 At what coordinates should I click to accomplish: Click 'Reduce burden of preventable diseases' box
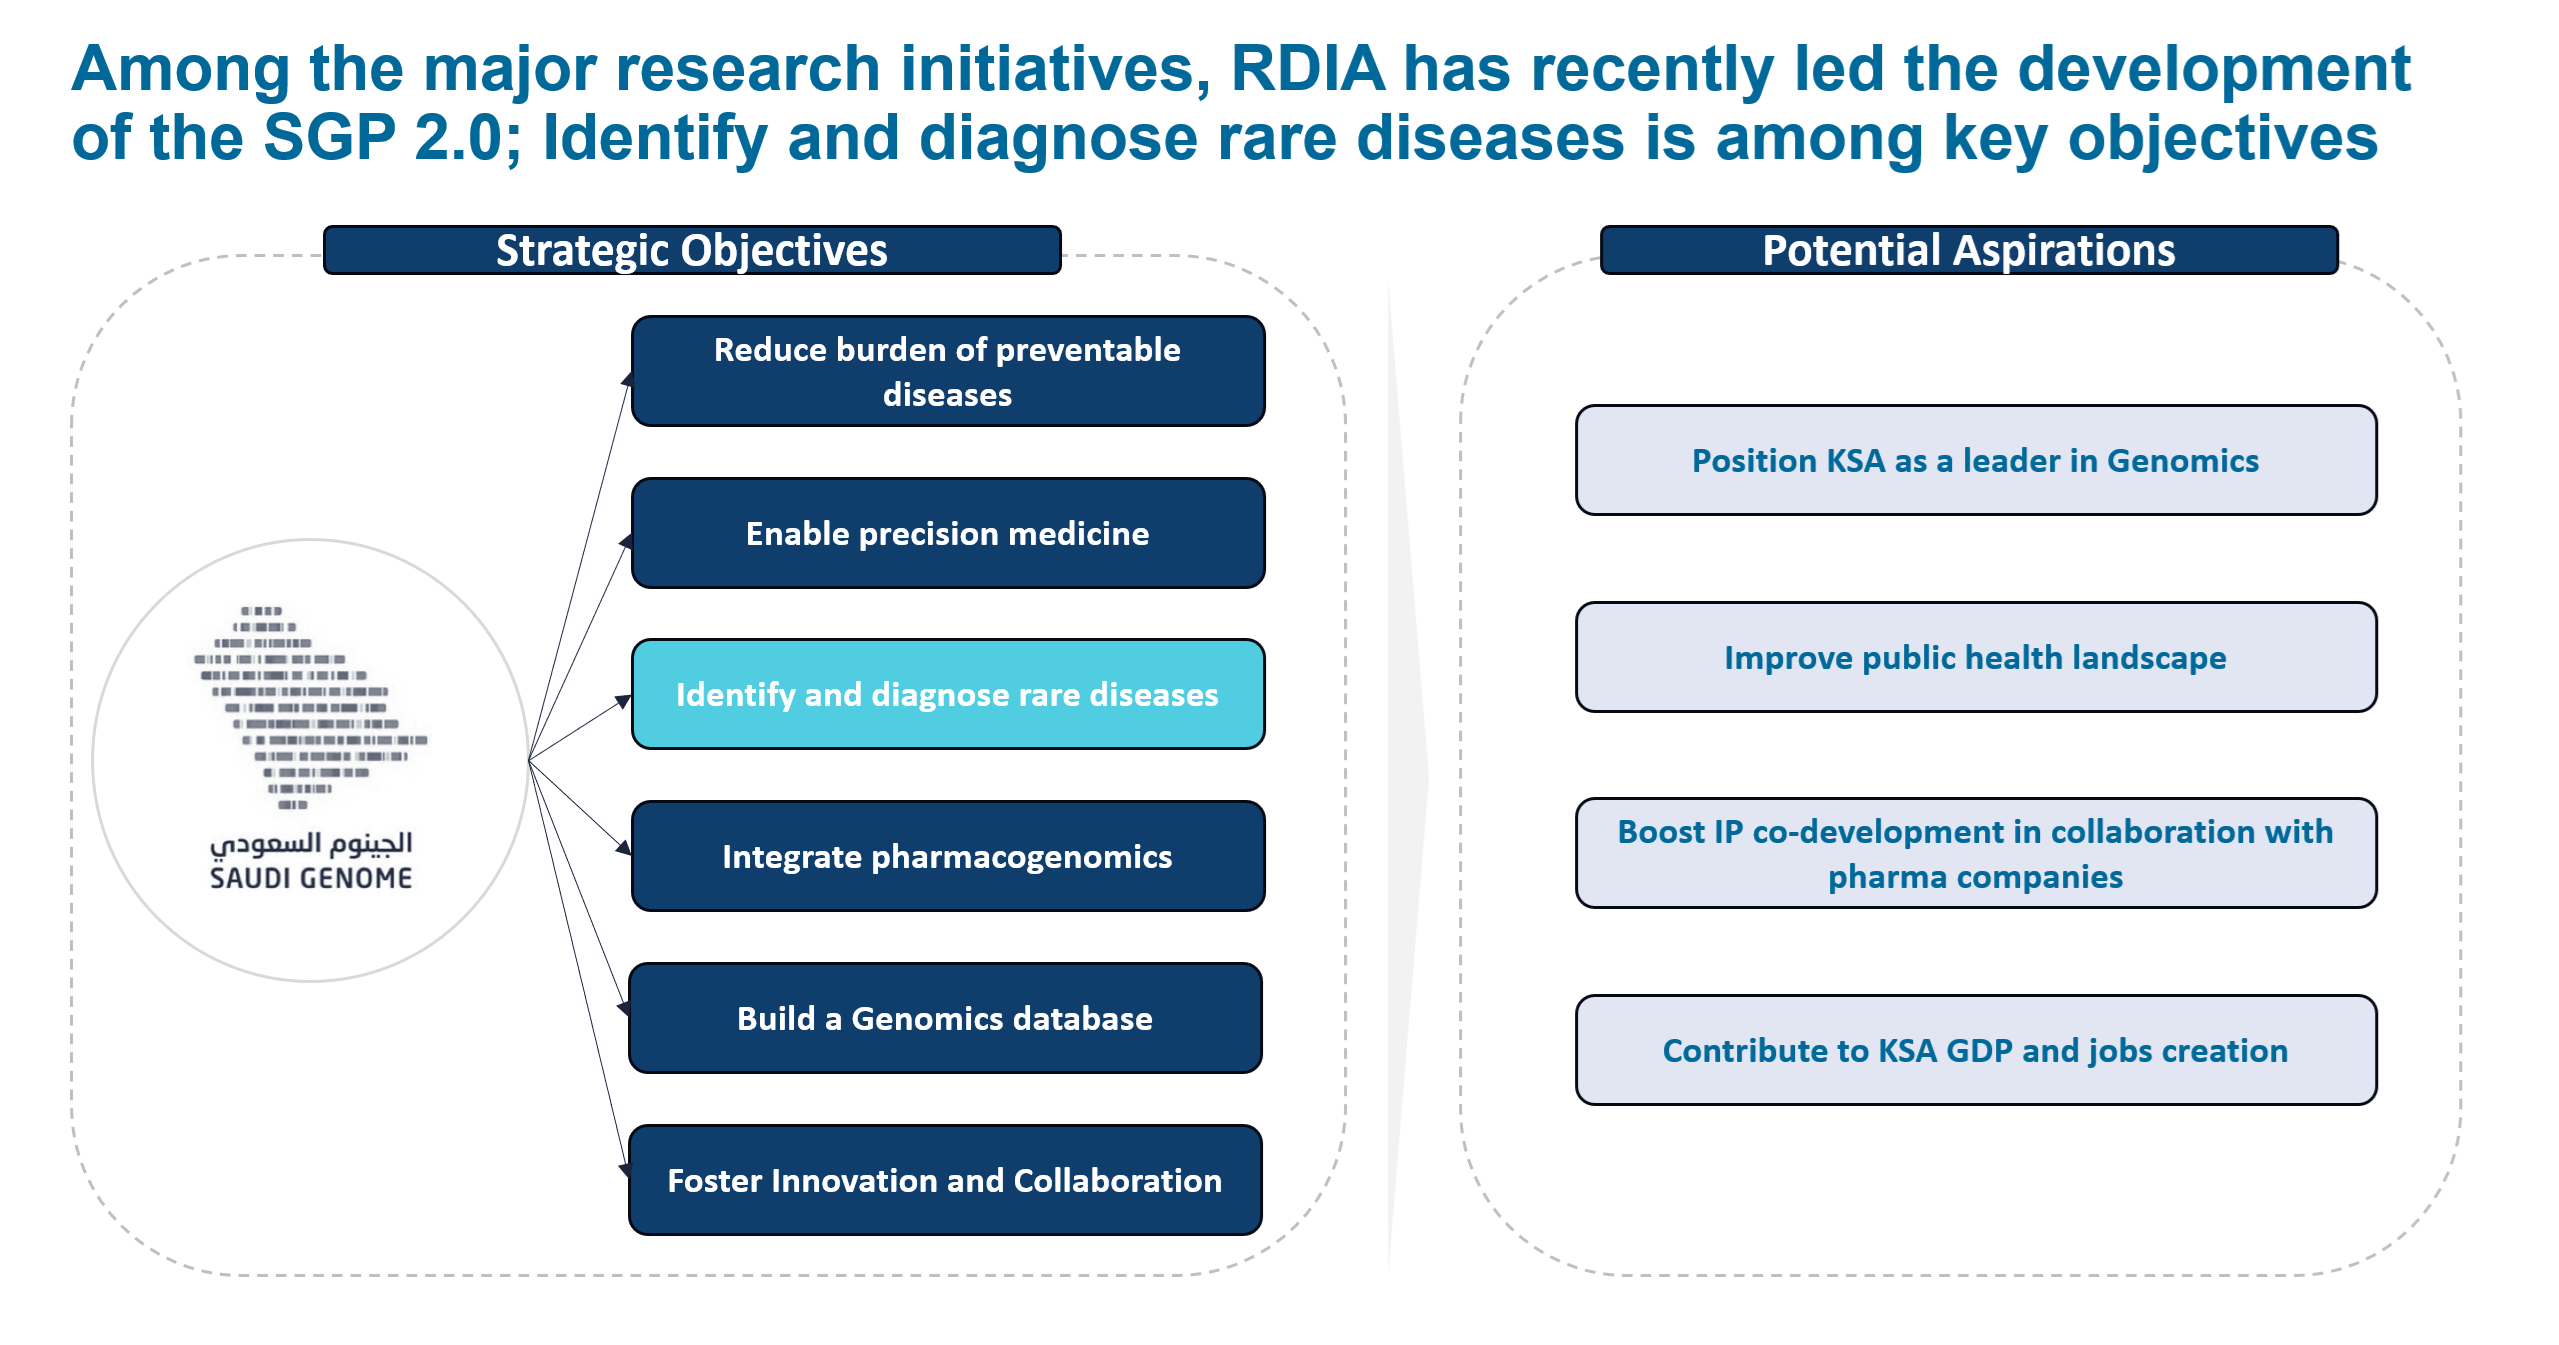click(948, 371)
